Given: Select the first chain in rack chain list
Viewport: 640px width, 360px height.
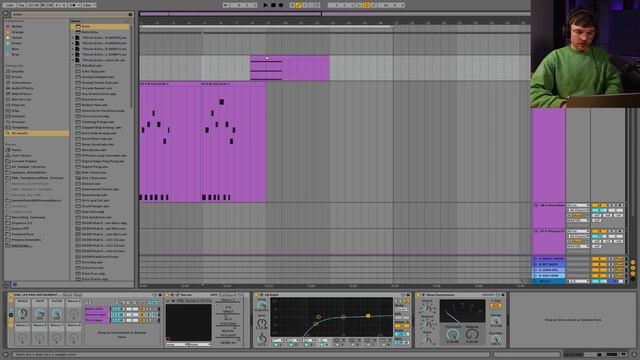Looking at the screenshot, I should point(96,309).
